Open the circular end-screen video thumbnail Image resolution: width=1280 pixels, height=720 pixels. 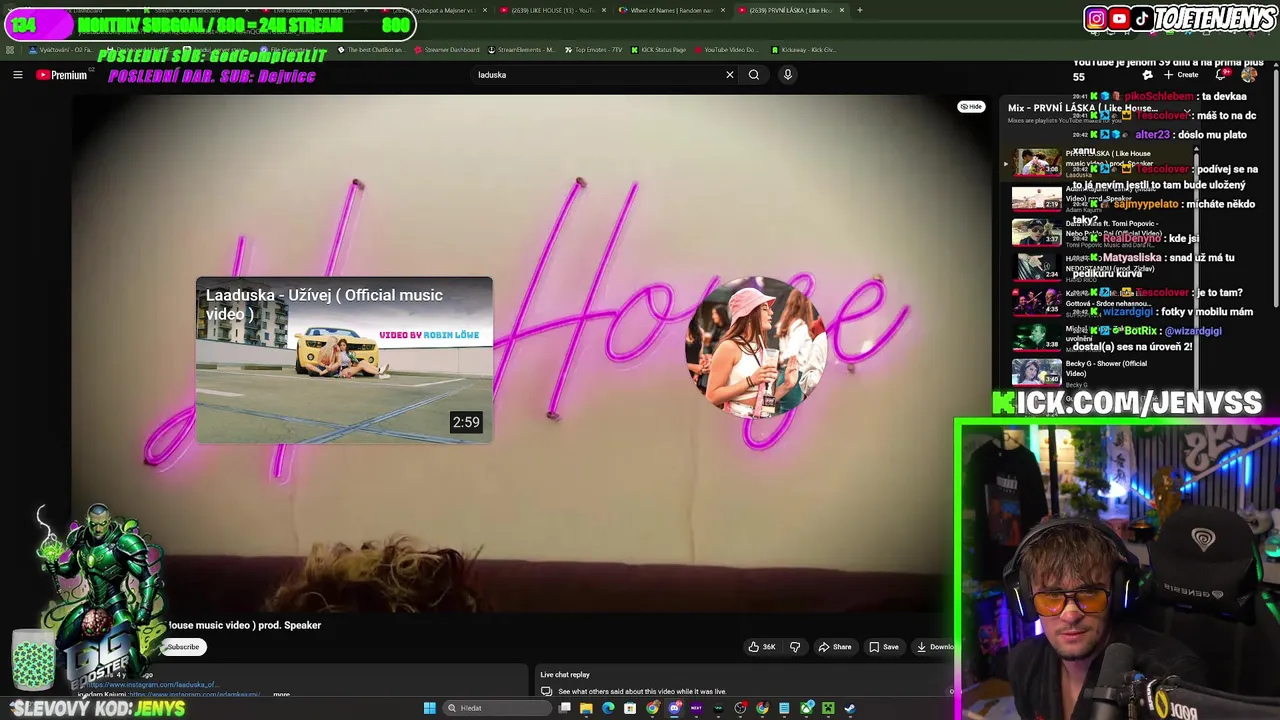point(756,348)
